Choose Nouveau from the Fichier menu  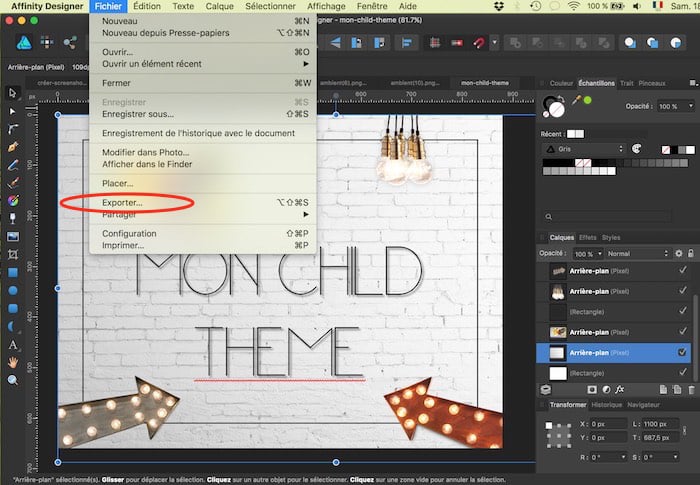tap(203, 21)
